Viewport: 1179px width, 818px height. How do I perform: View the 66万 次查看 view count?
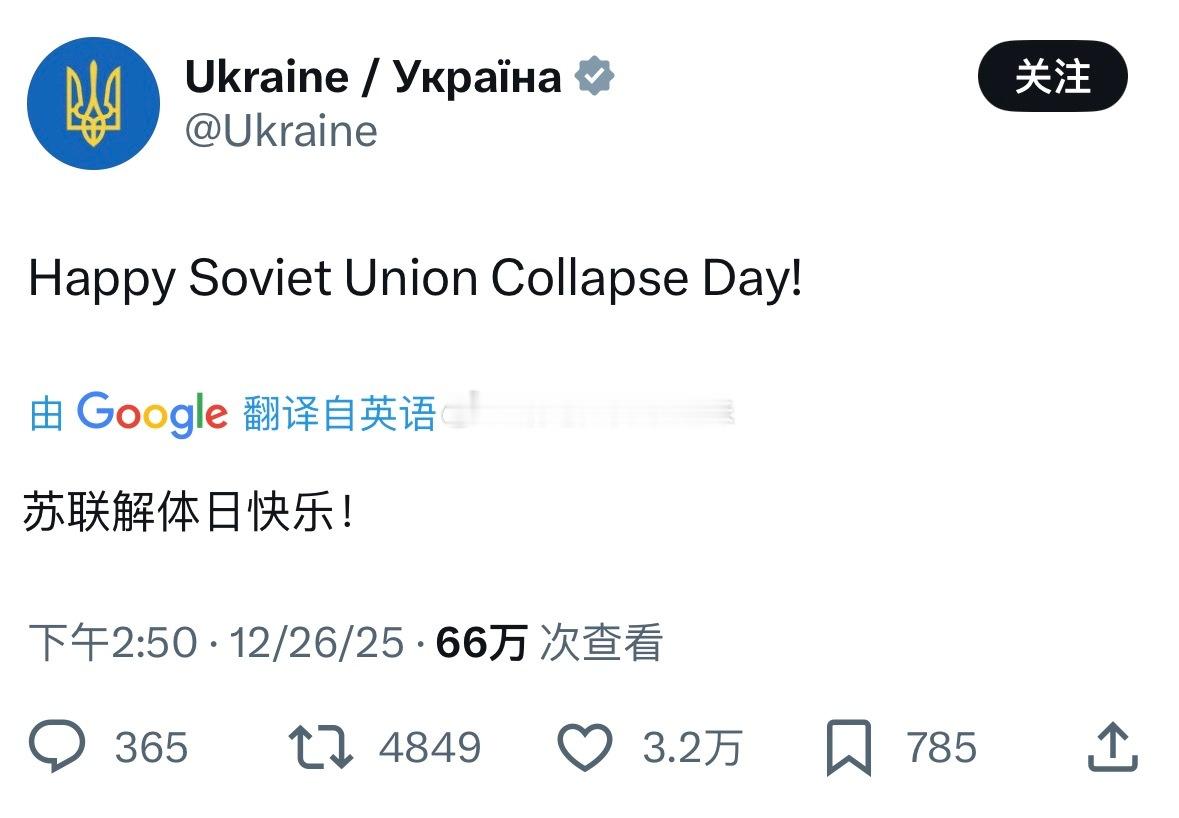(x=549, y=643)
